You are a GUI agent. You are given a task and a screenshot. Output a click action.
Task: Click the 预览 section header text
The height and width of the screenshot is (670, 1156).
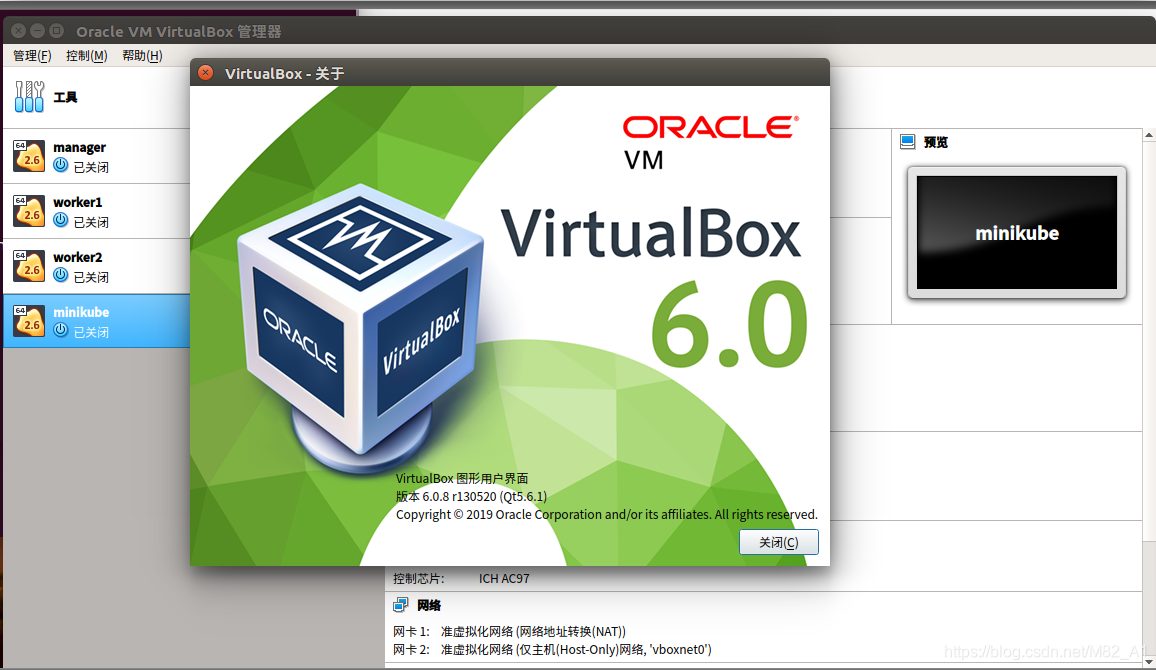click(x=936, y=142)
